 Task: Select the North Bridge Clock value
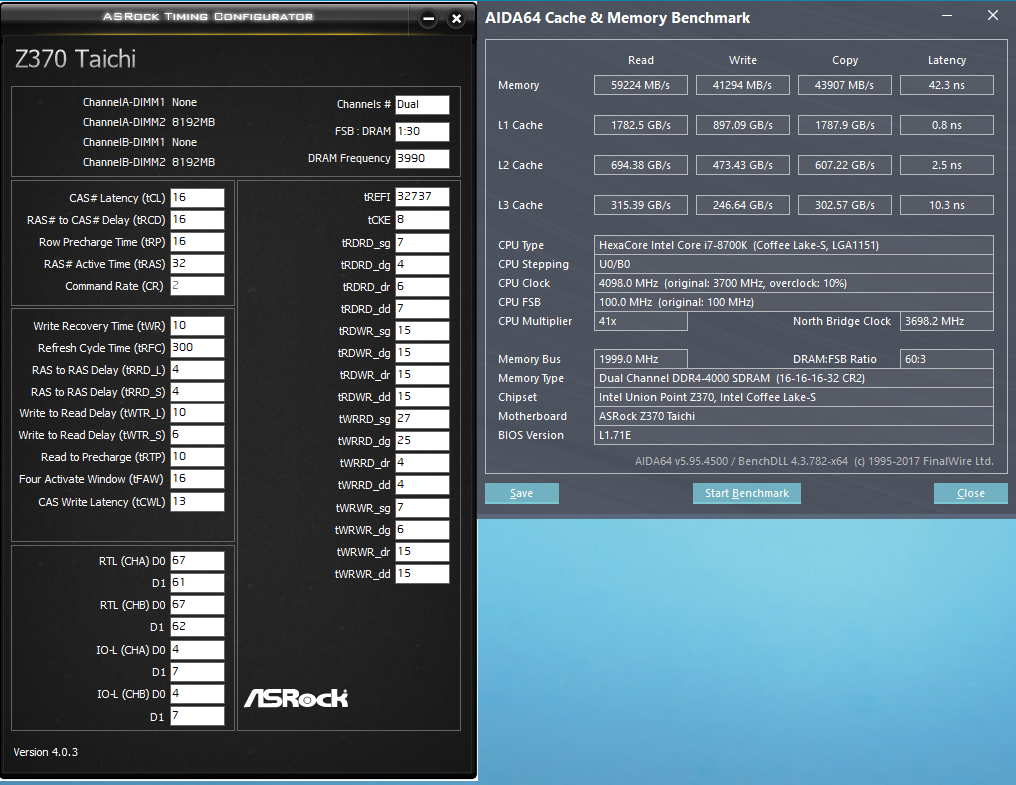coord(947,322)
